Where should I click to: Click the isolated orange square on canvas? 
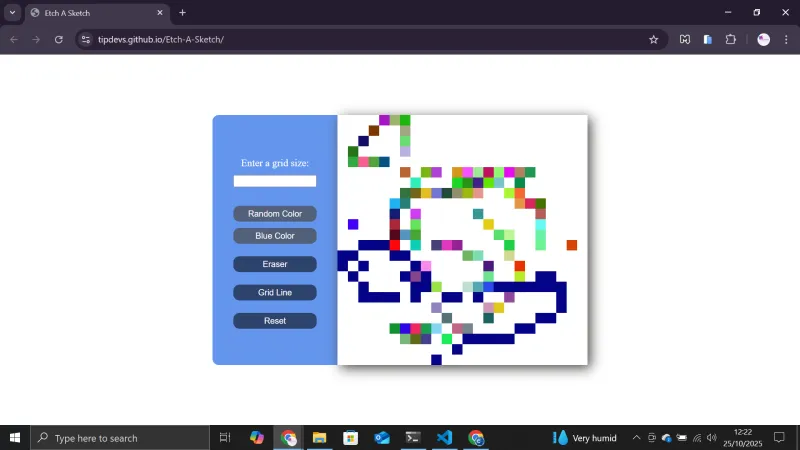(571, 245)
